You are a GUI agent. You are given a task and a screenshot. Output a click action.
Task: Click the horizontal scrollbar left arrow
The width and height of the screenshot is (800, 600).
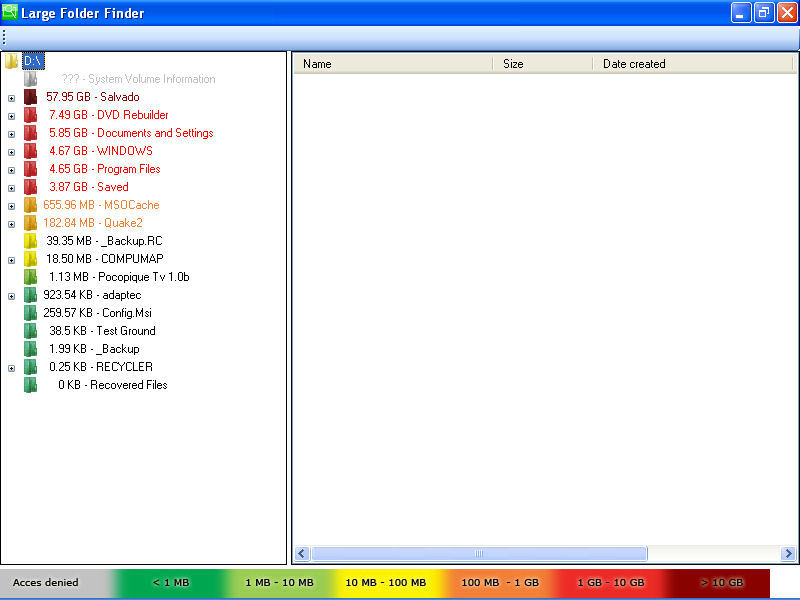click(302, 554)
